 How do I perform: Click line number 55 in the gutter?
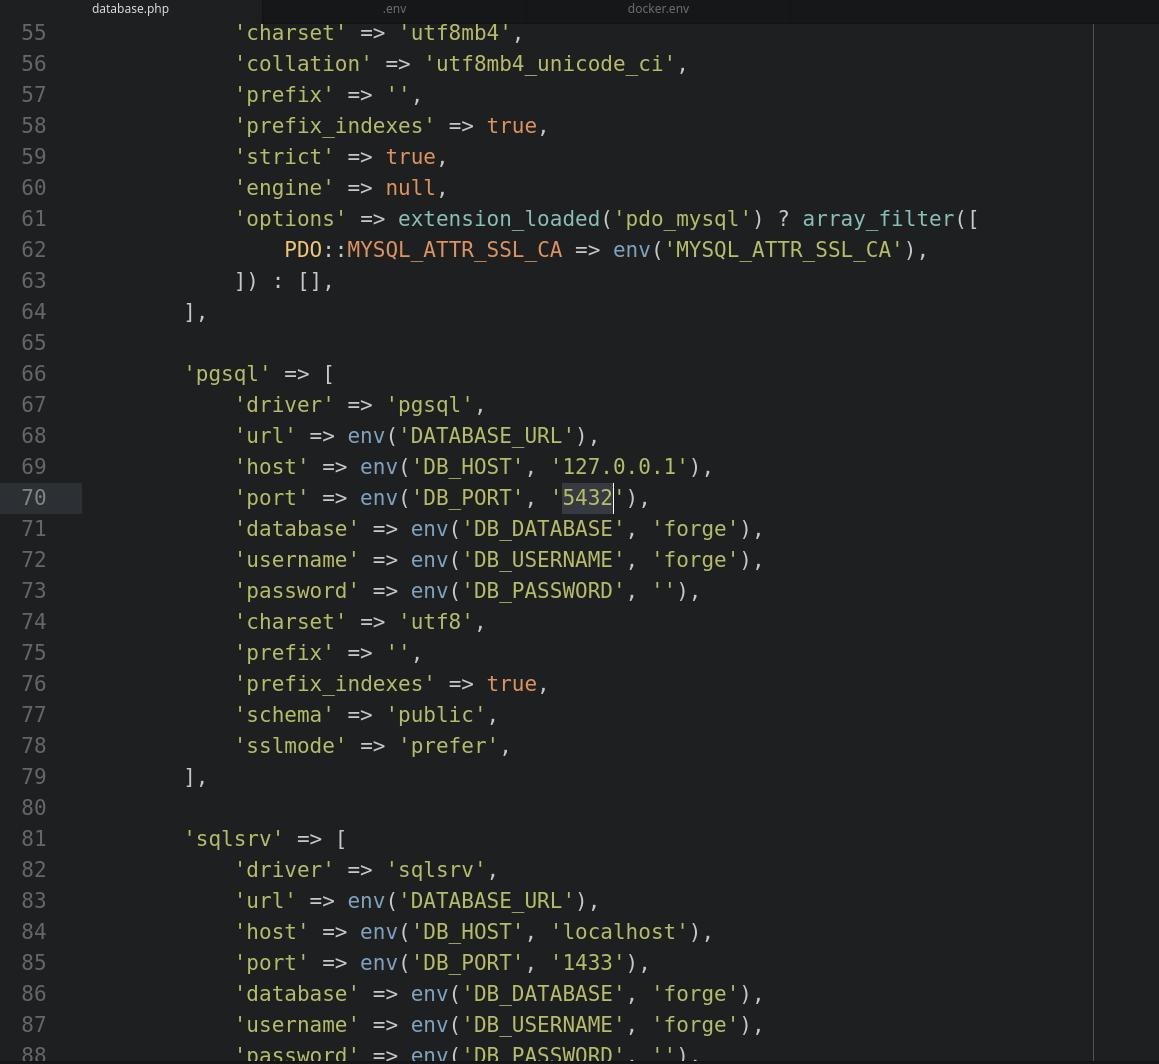click(x=34, y=33)
